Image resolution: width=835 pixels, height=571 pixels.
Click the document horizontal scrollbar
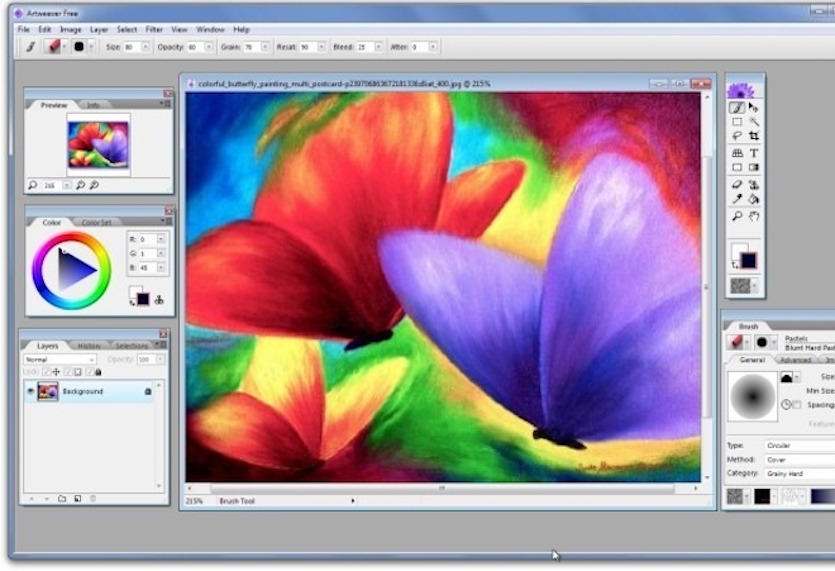441,488
